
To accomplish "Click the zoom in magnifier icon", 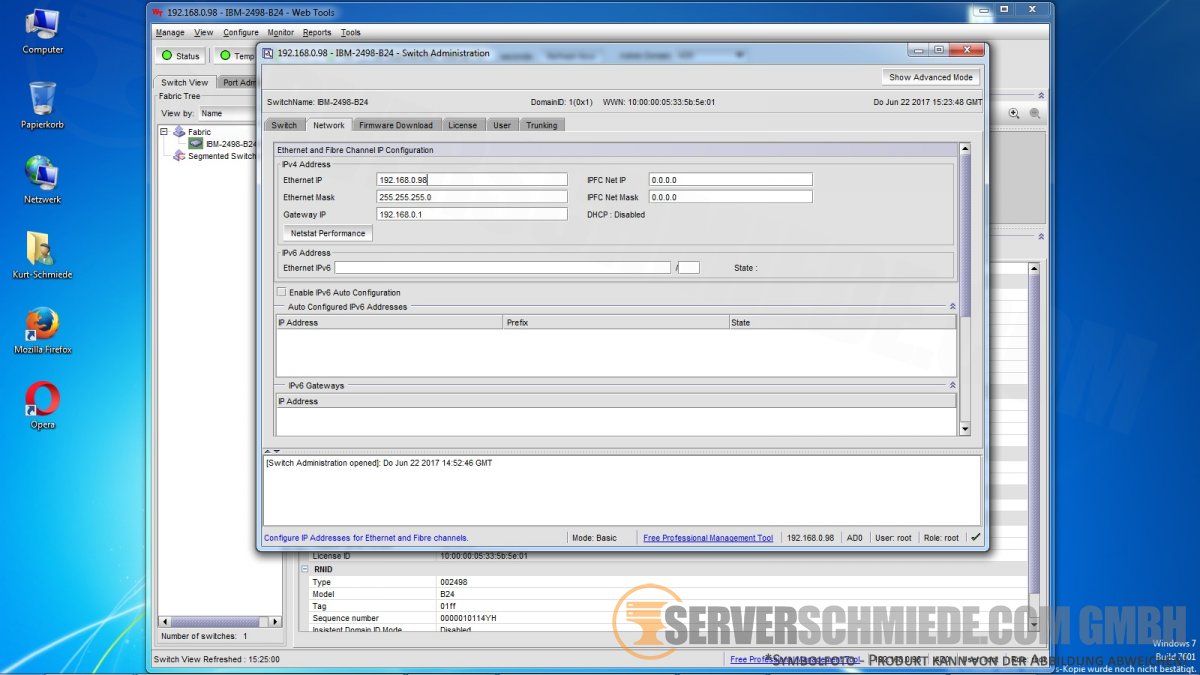I will point(1014,114).
